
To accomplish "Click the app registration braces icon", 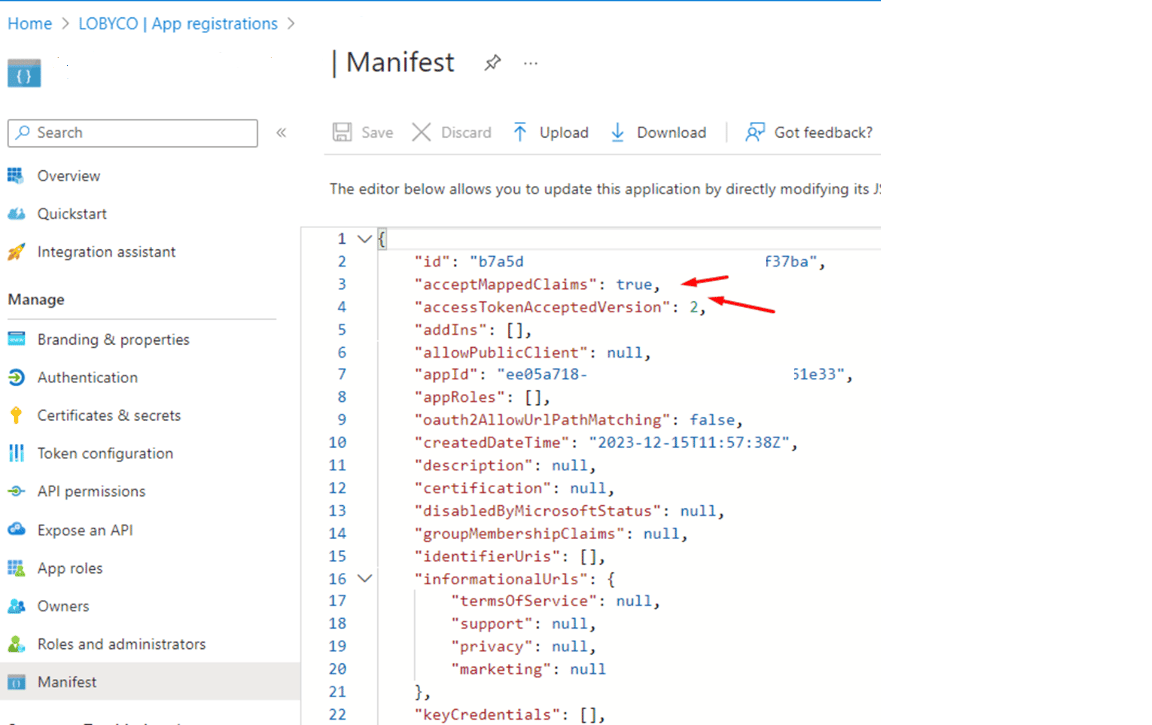I will pyautogui.click(x=24, y=73).
